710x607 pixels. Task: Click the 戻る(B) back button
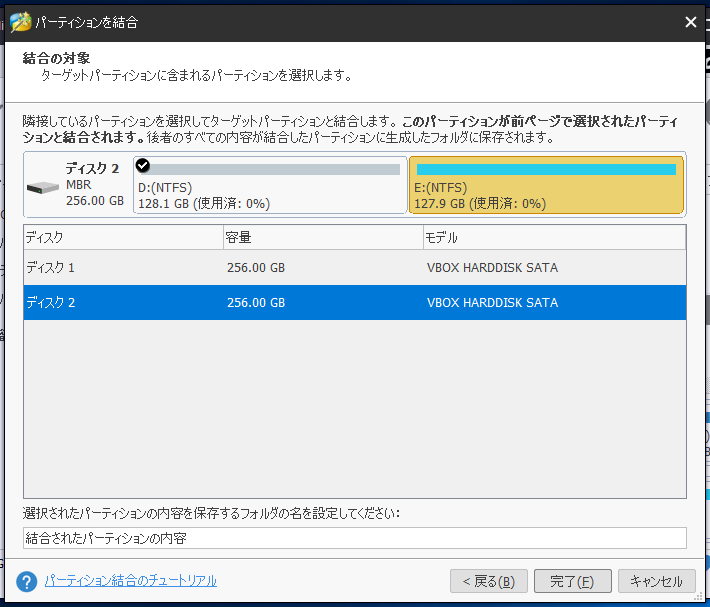coord(489,581)
